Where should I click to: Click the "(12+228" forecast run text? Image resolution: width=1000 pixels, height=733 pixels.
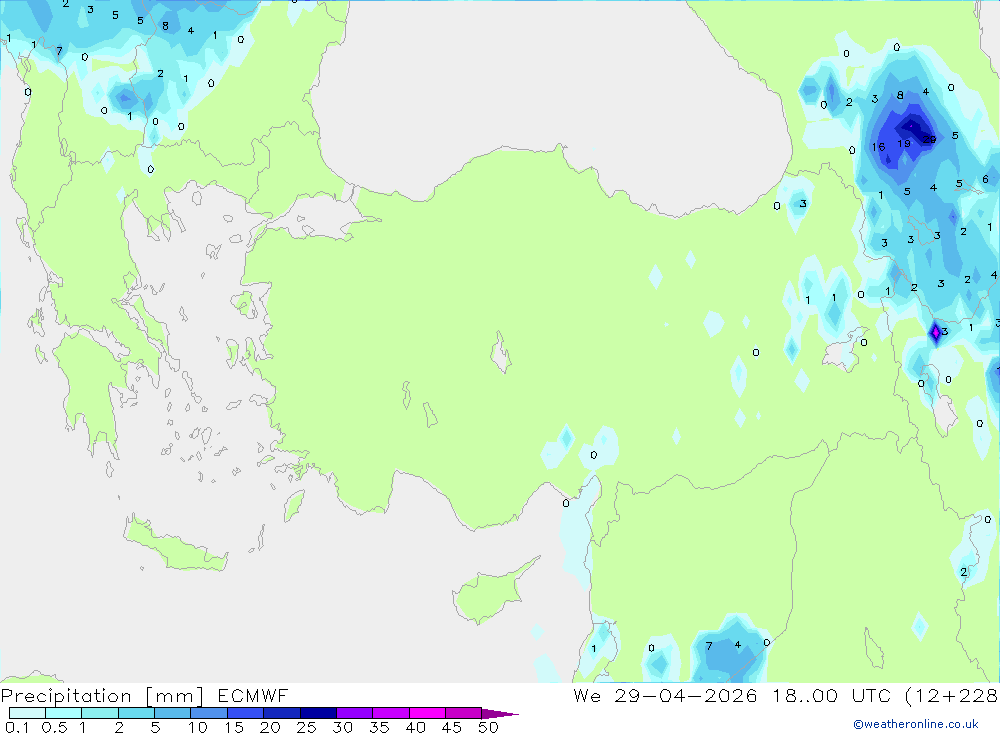tap(952, 696)
